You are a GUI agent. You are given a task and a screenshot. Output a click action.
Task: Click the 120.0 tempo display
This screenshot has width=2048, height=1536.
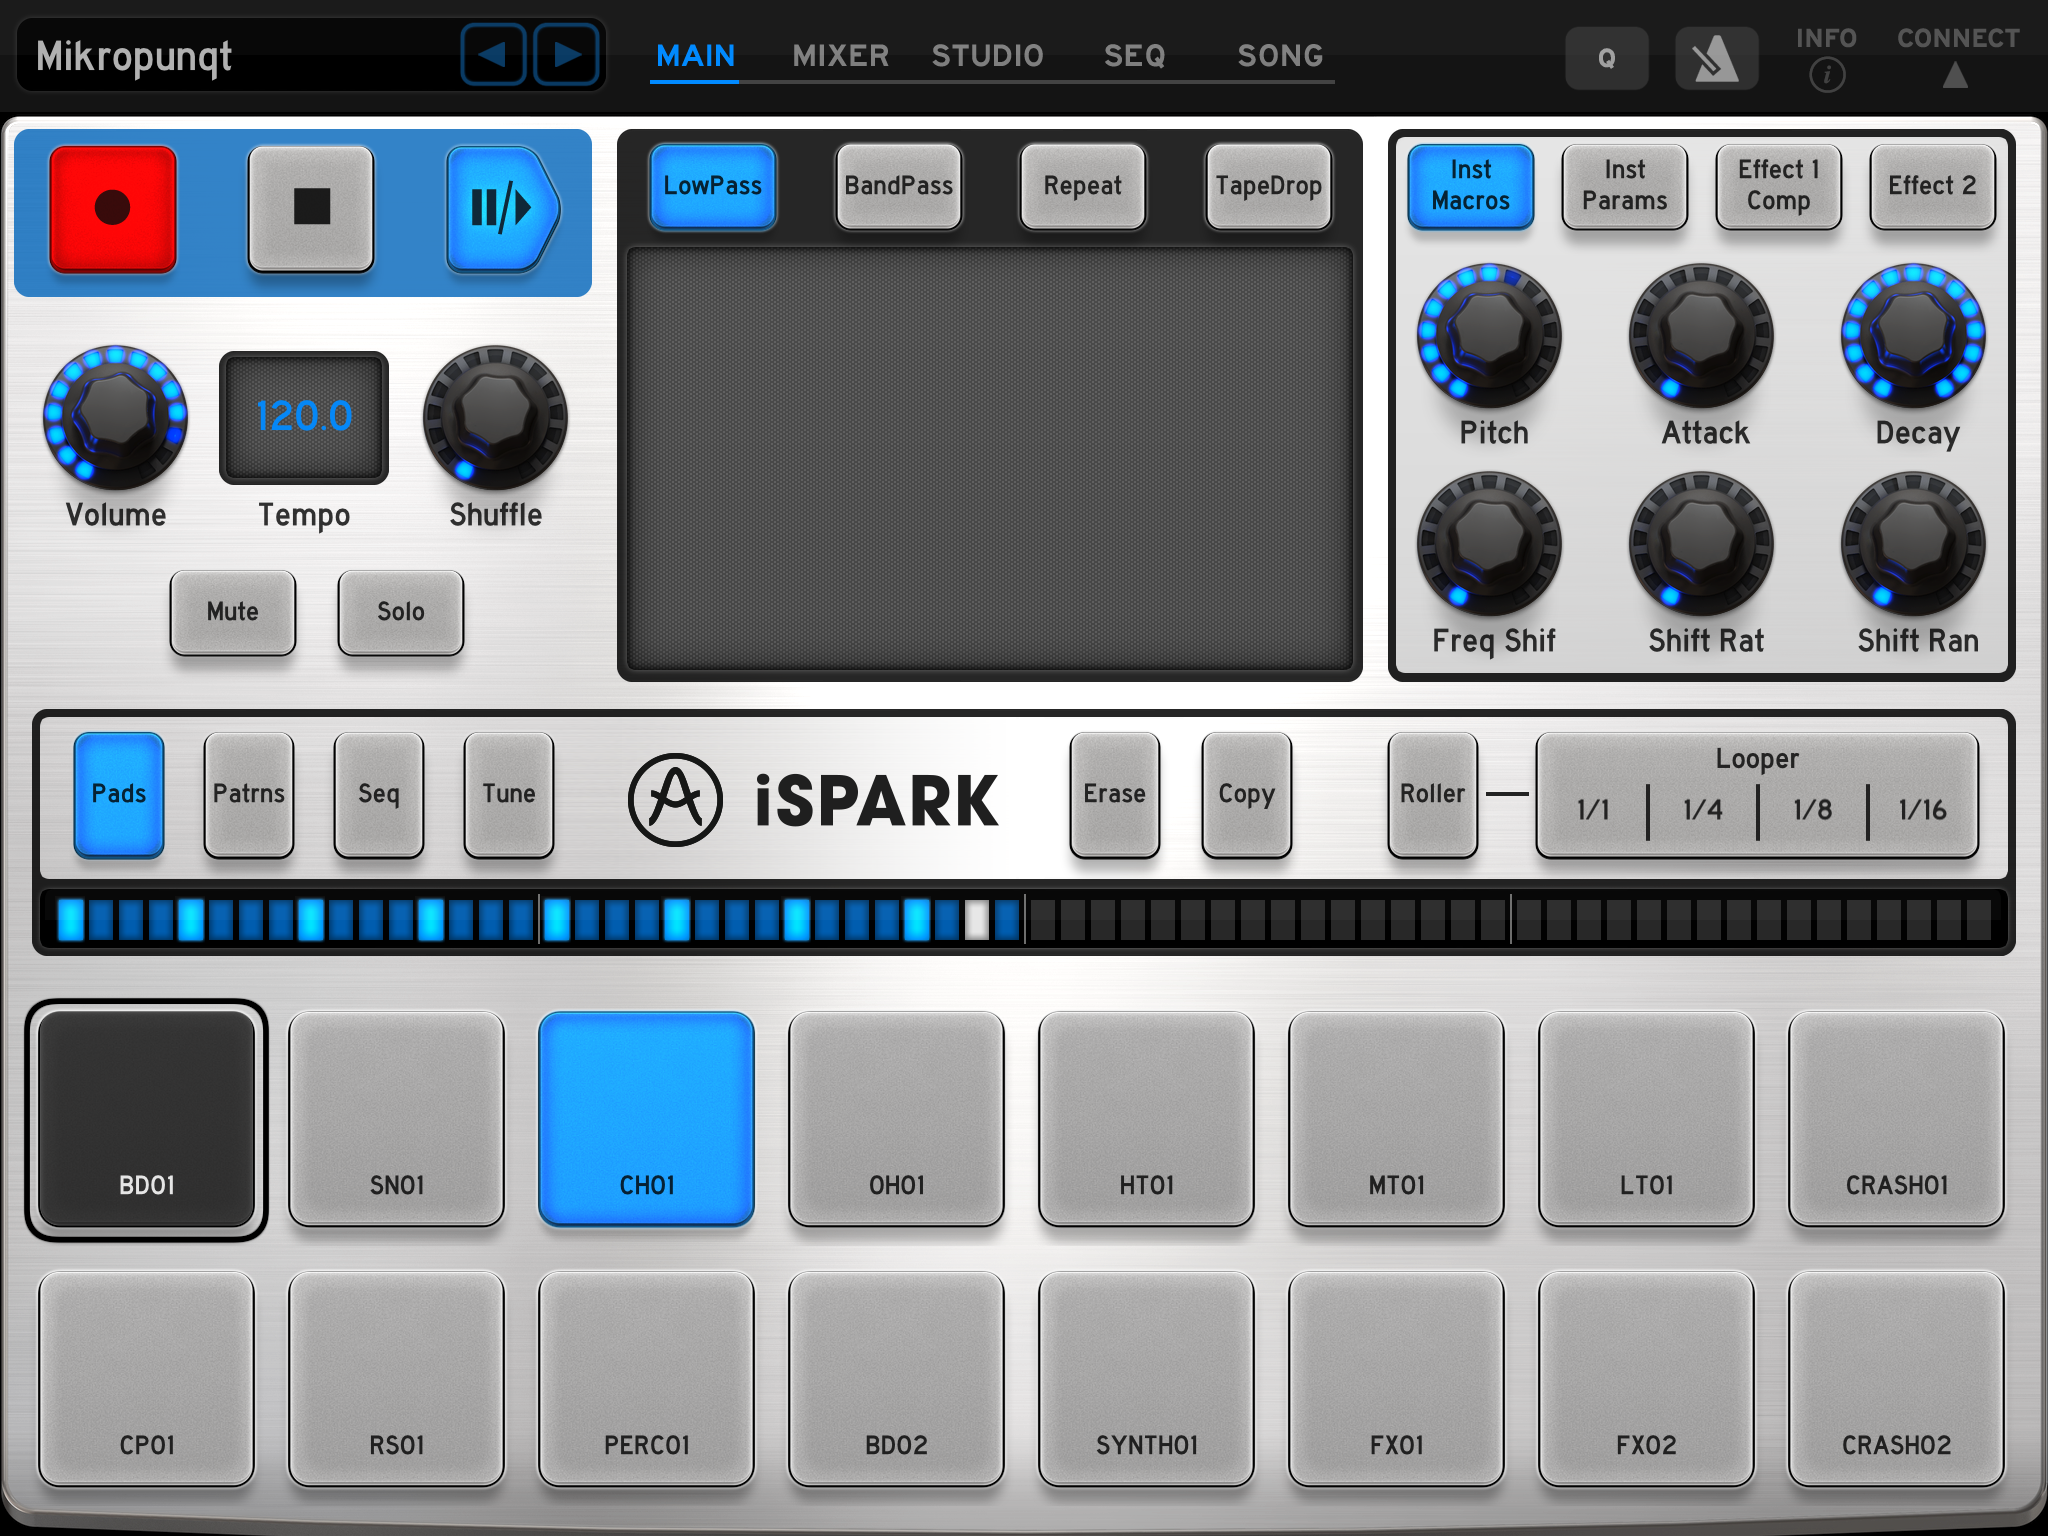(304, 417)
